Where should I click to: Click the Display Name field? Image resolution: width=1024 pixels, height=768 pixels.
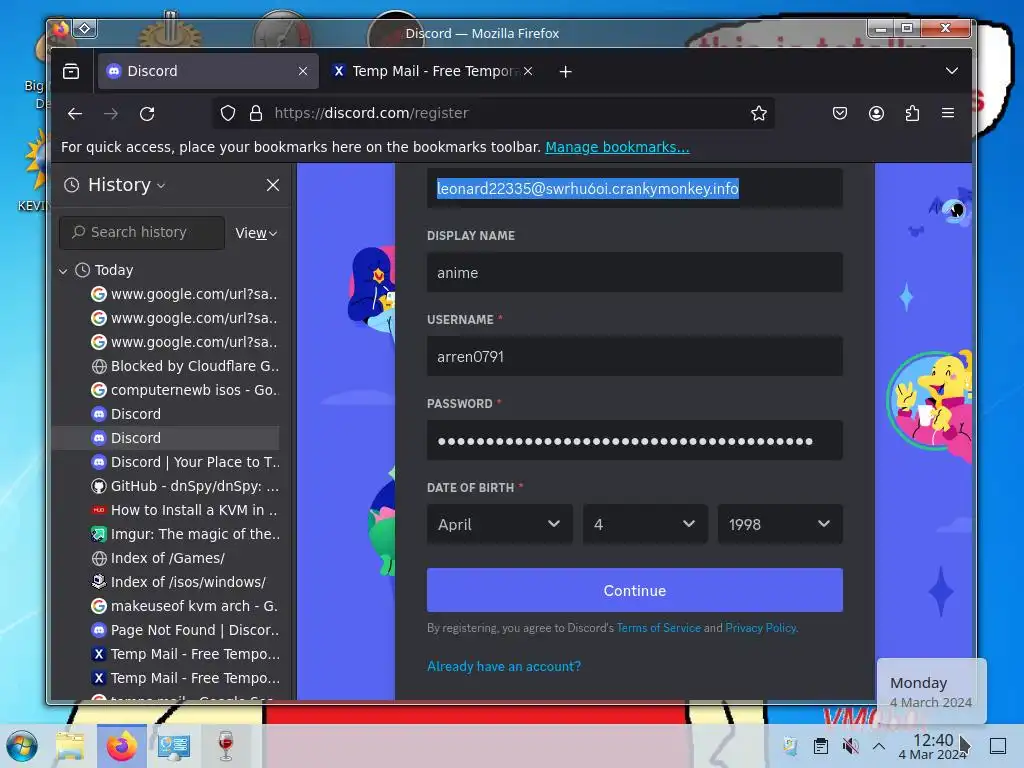click(x=634, y=272)
